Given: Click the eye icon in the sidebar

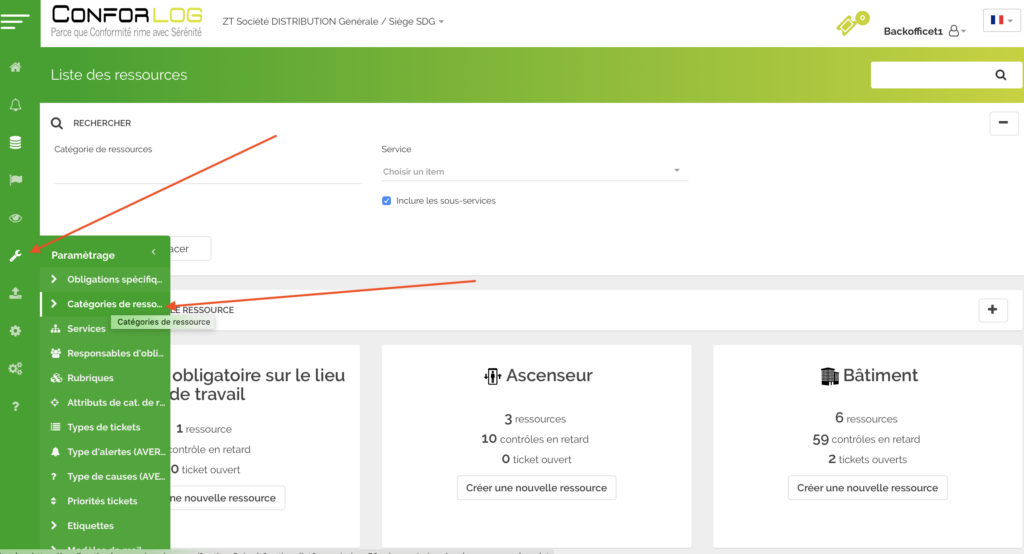Looking at the screenshot, I should tap(15, 218).
